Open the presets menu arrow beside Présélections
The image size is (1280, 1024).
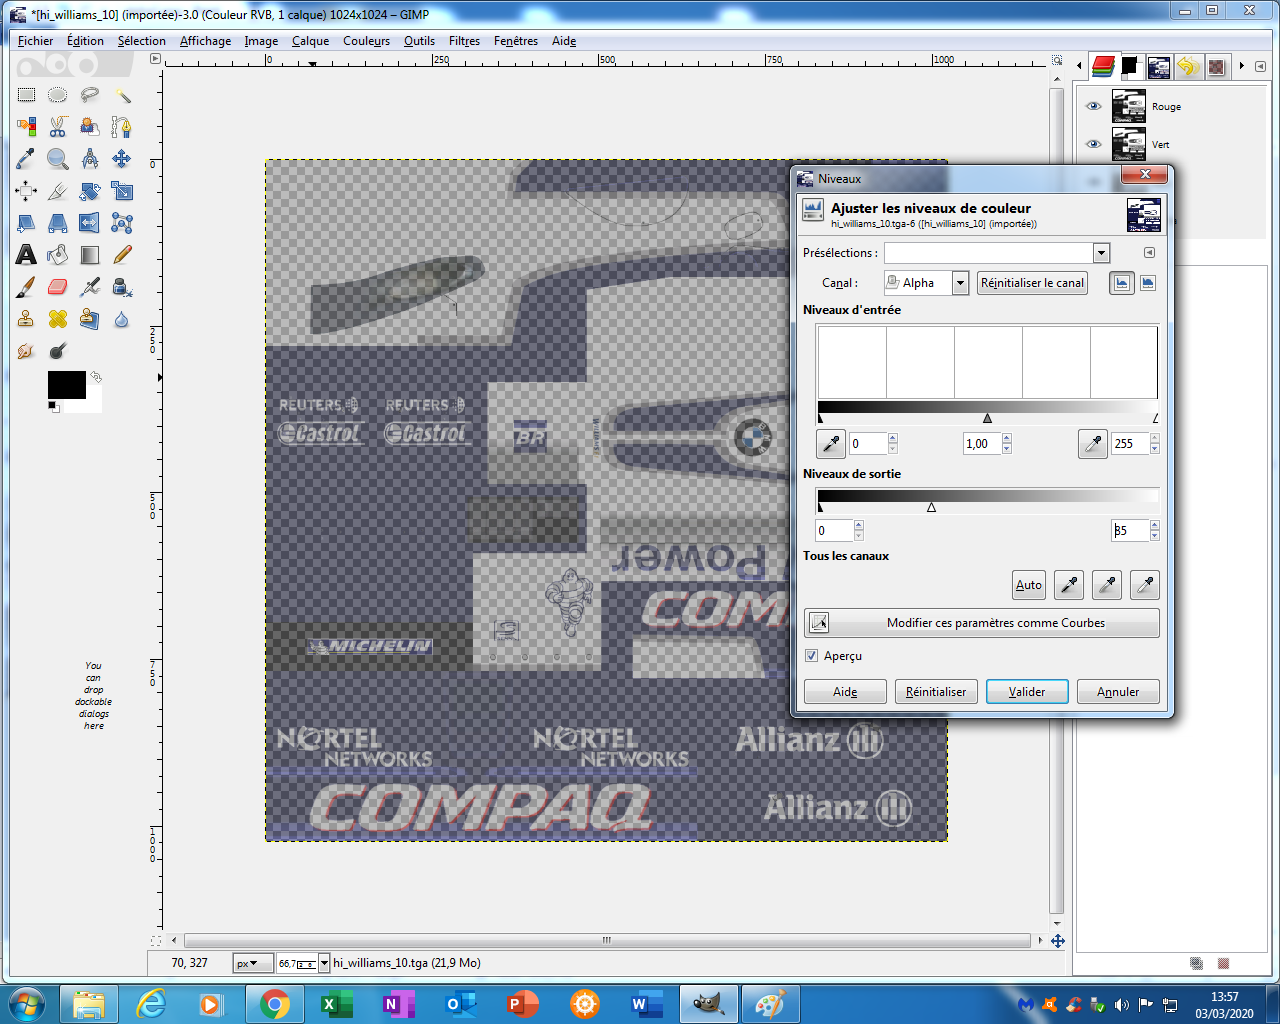[x=1149, y=253]
